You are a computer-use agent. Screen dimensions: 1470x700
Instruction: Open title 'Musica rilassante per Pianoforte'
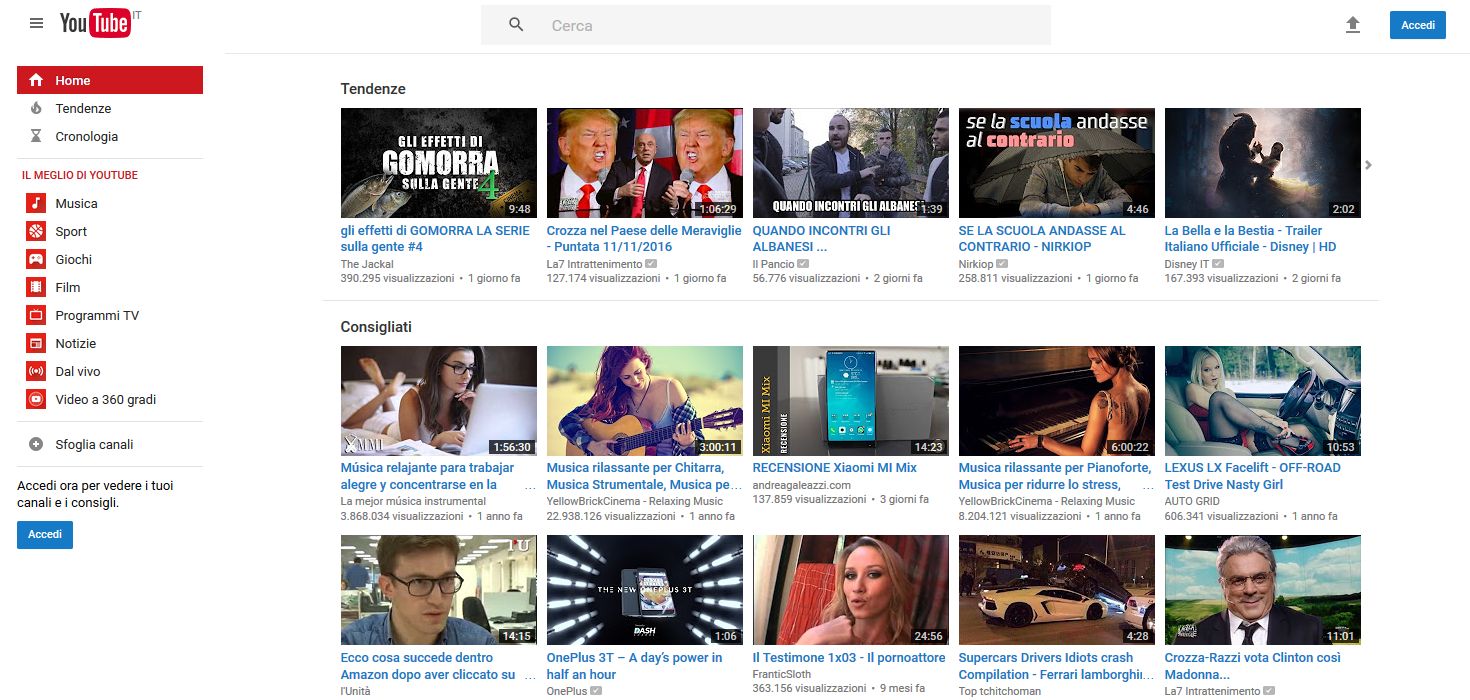click(x=1055, y=476)
